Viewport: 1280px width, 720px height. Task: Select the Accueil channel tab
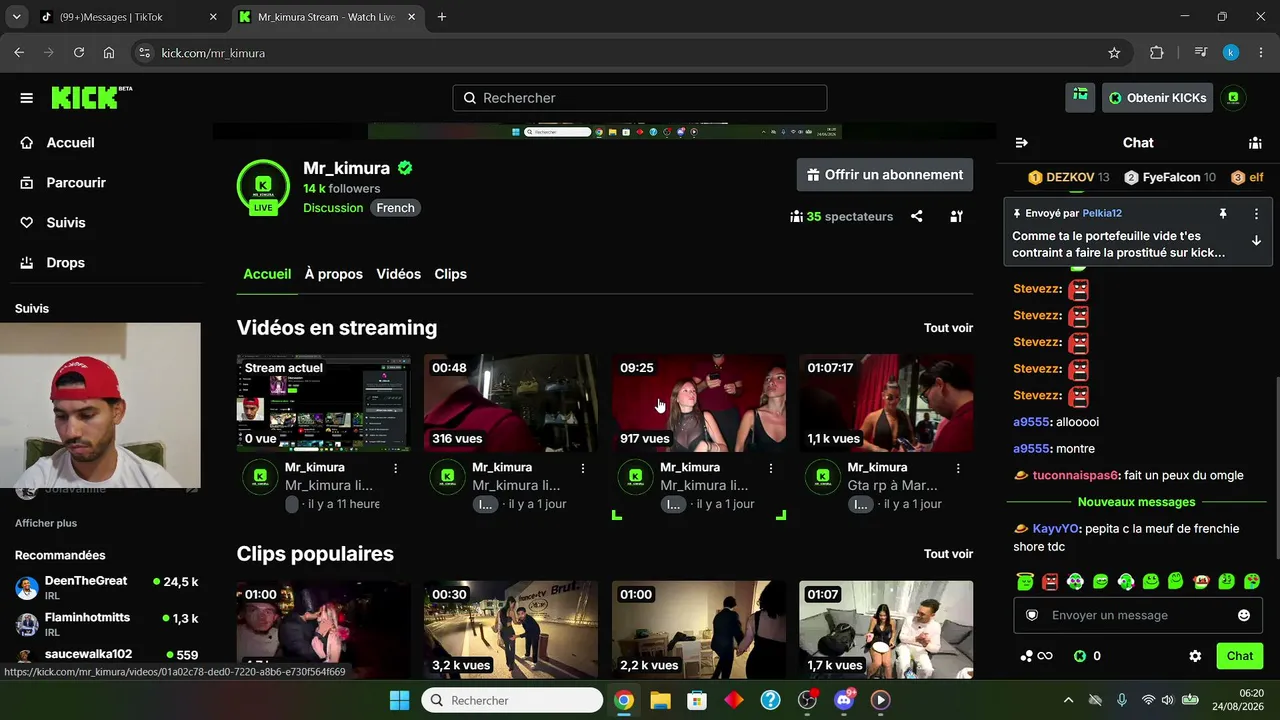pos(267,274)
